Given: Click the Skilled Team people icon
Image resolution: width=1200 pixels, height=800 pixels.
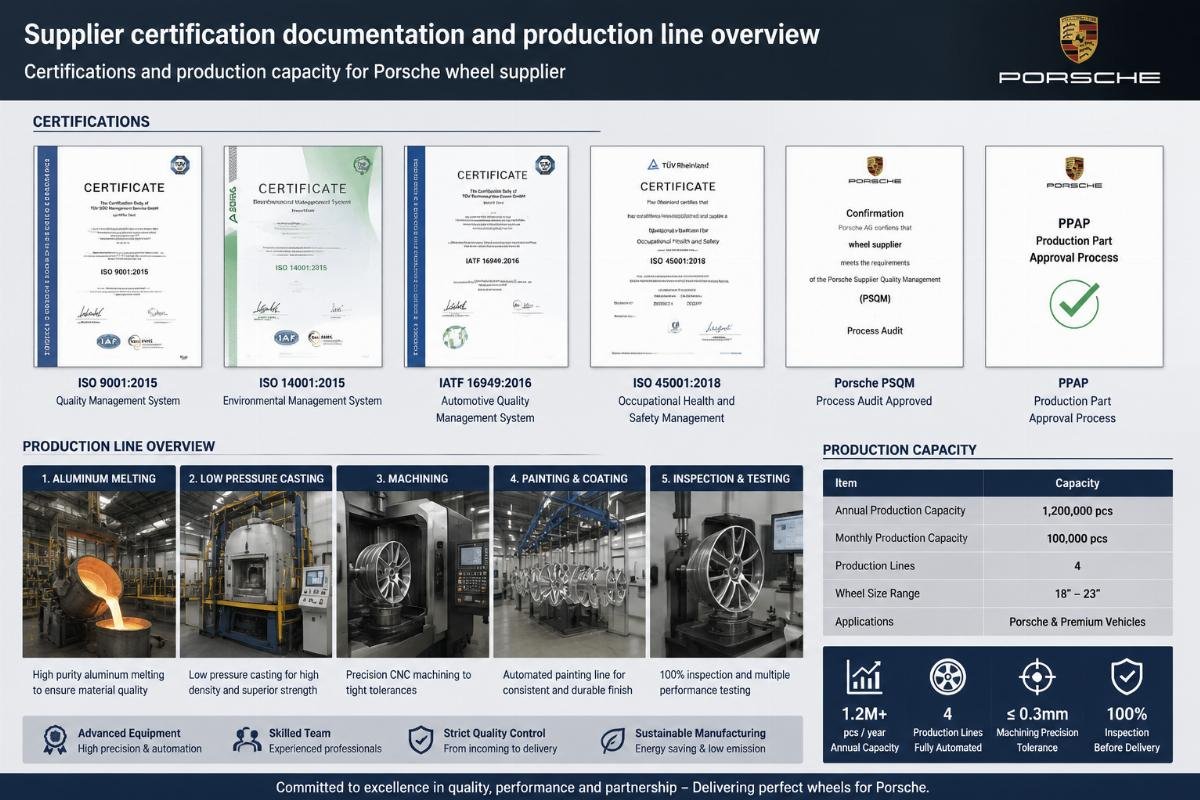Looking at the screenshot, I should 246,740.
